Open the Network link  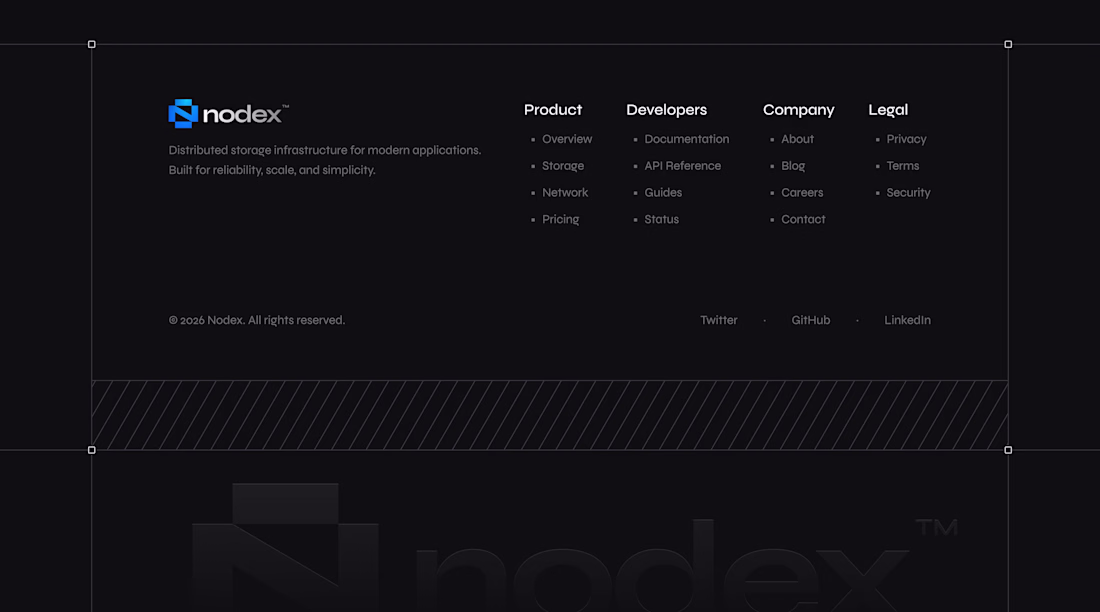(x=565, y=192)
